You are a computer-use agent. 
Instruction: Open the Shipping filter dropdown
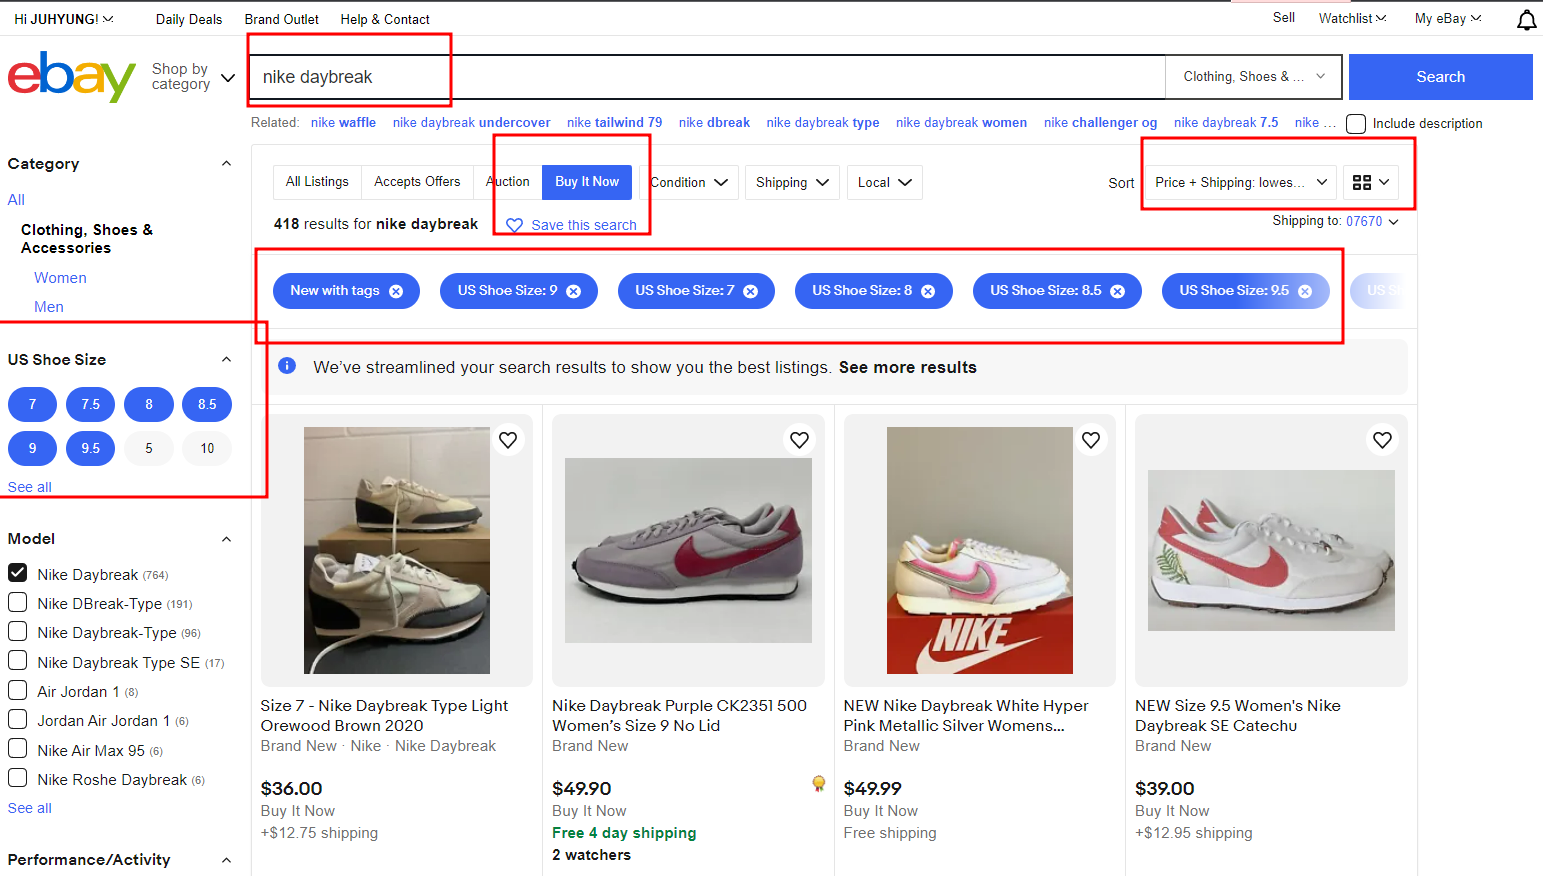[792, 182]
